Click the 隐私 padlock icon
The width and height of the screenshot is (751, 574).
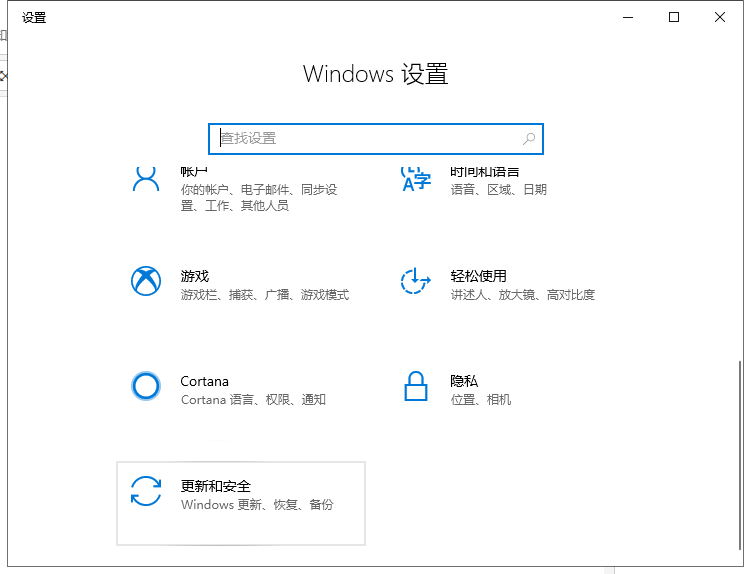[x=416, y=386]
